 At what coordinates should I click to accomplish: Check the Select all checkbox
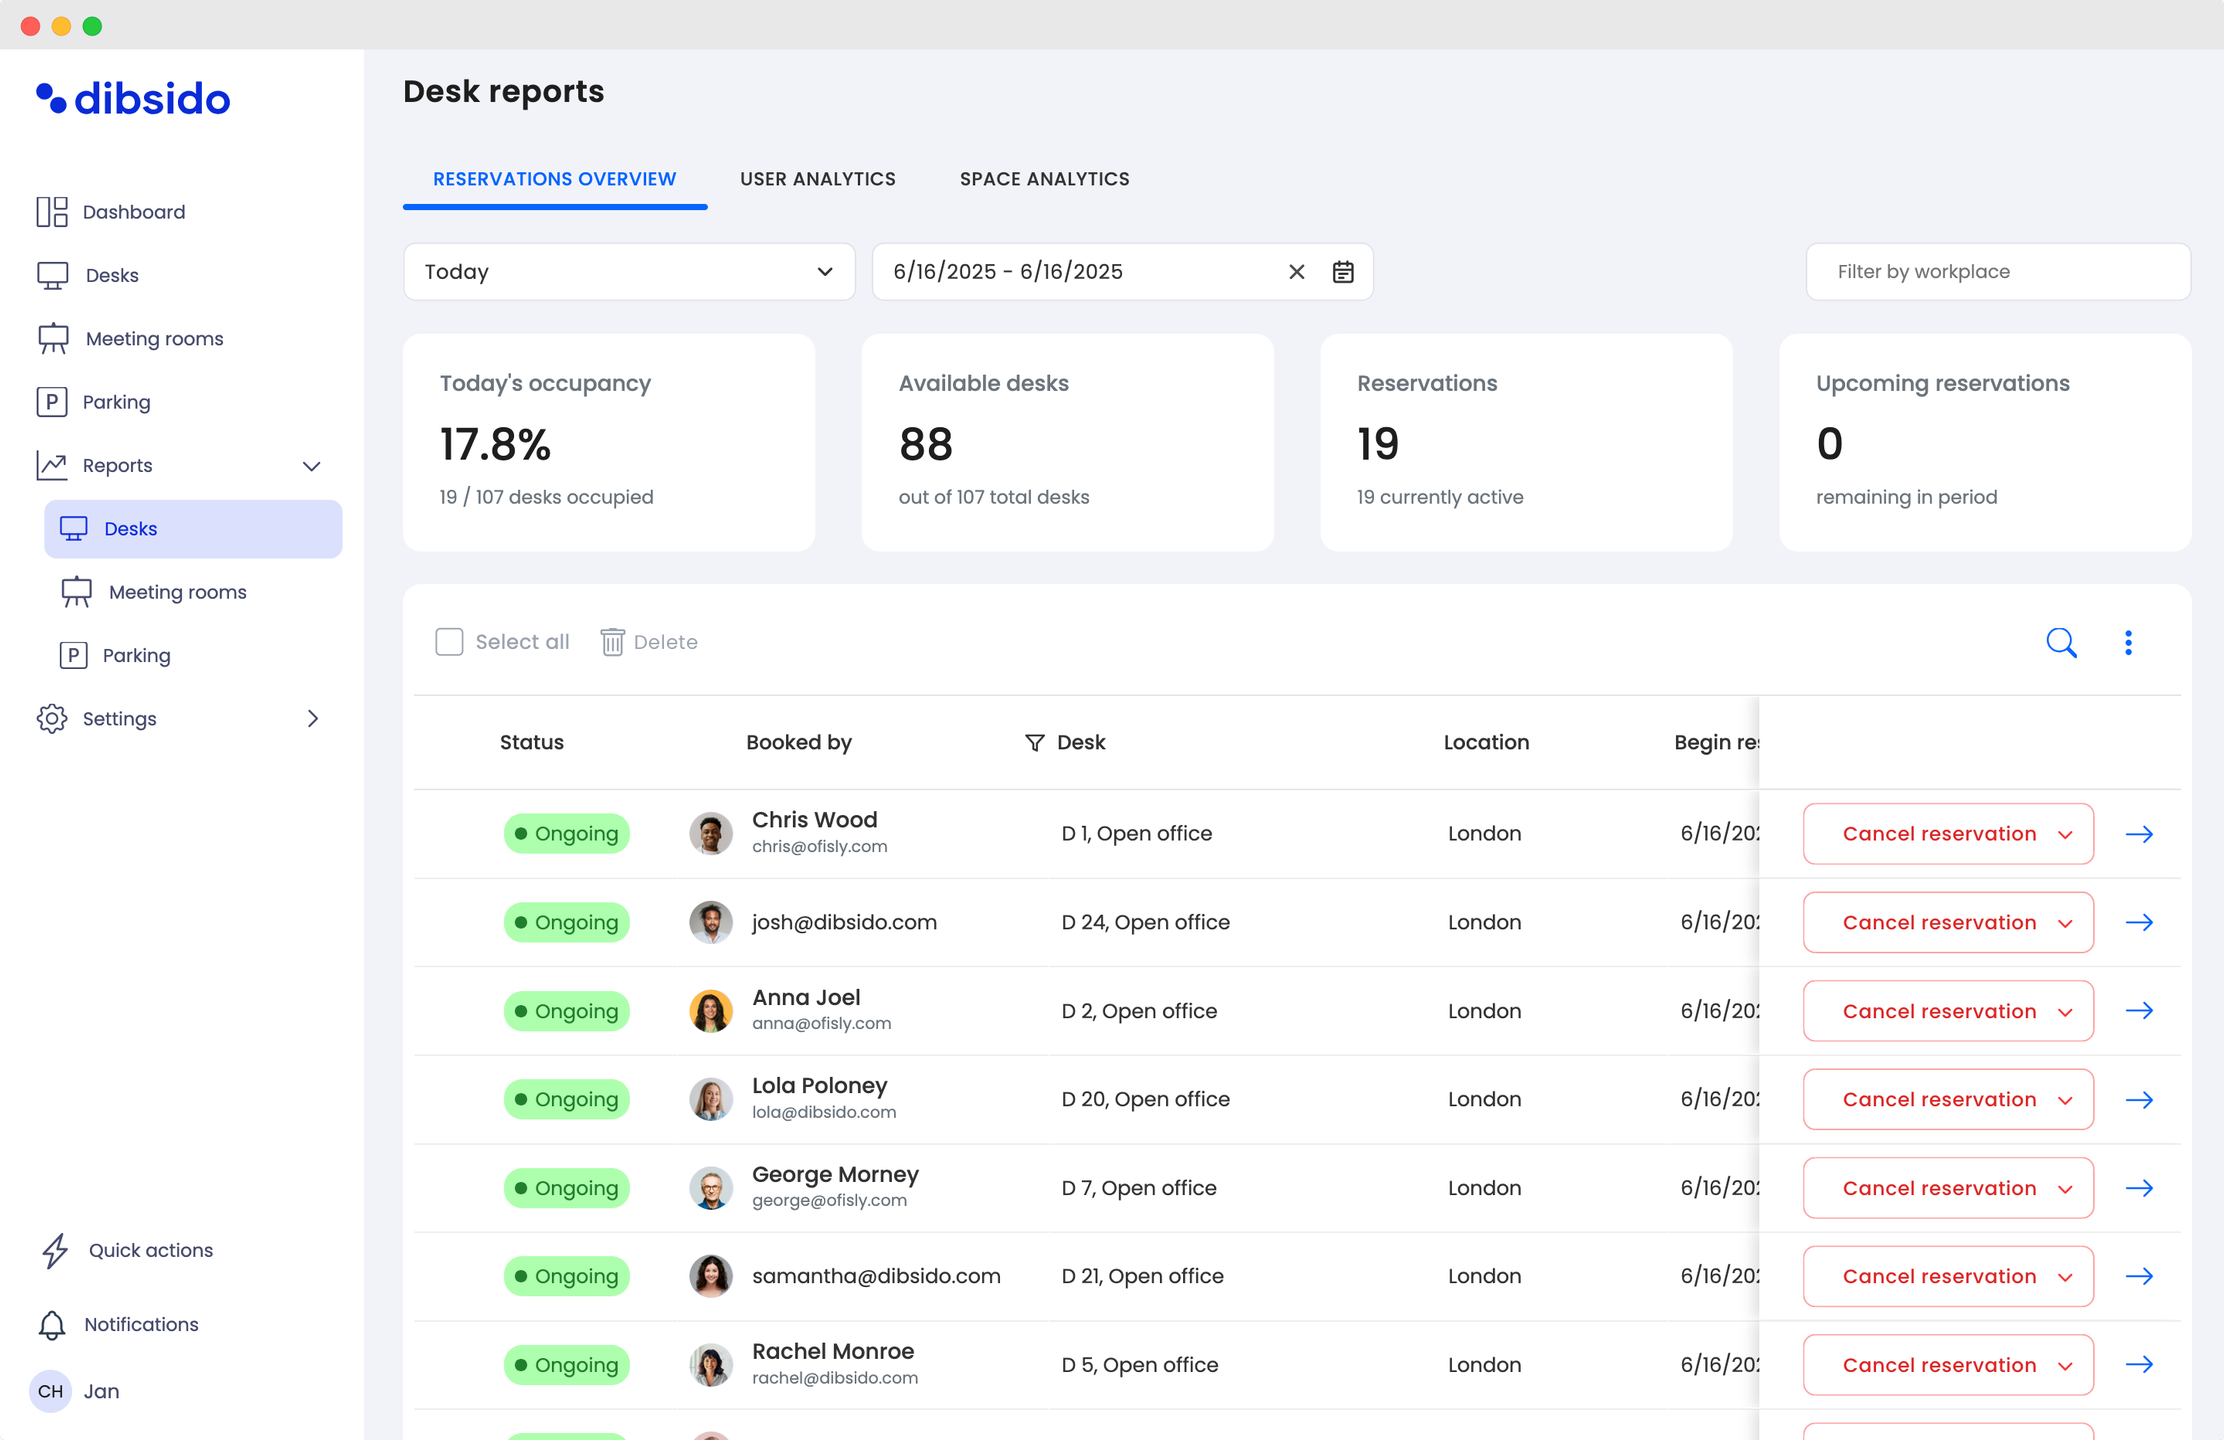[449, 642]
